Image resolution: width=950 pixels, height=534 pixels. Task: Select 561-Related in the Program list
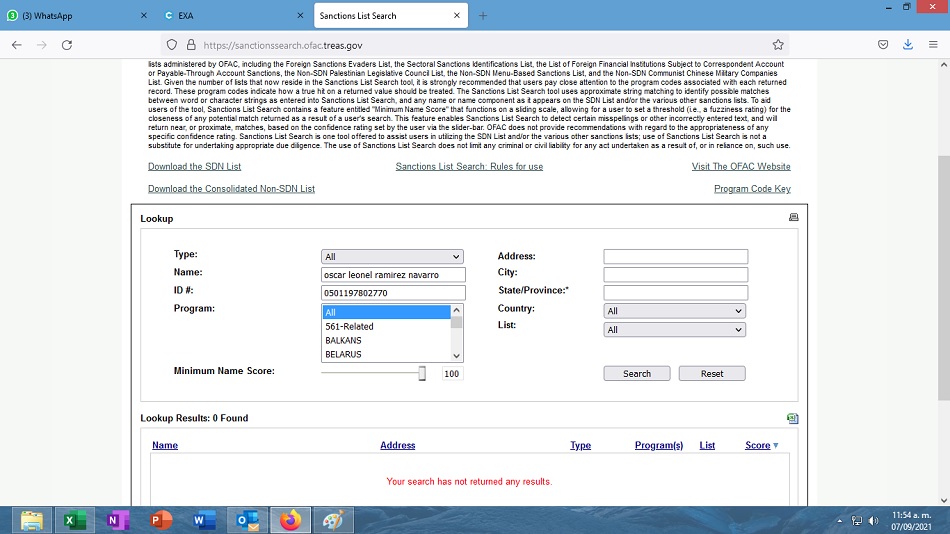[350, 327]
